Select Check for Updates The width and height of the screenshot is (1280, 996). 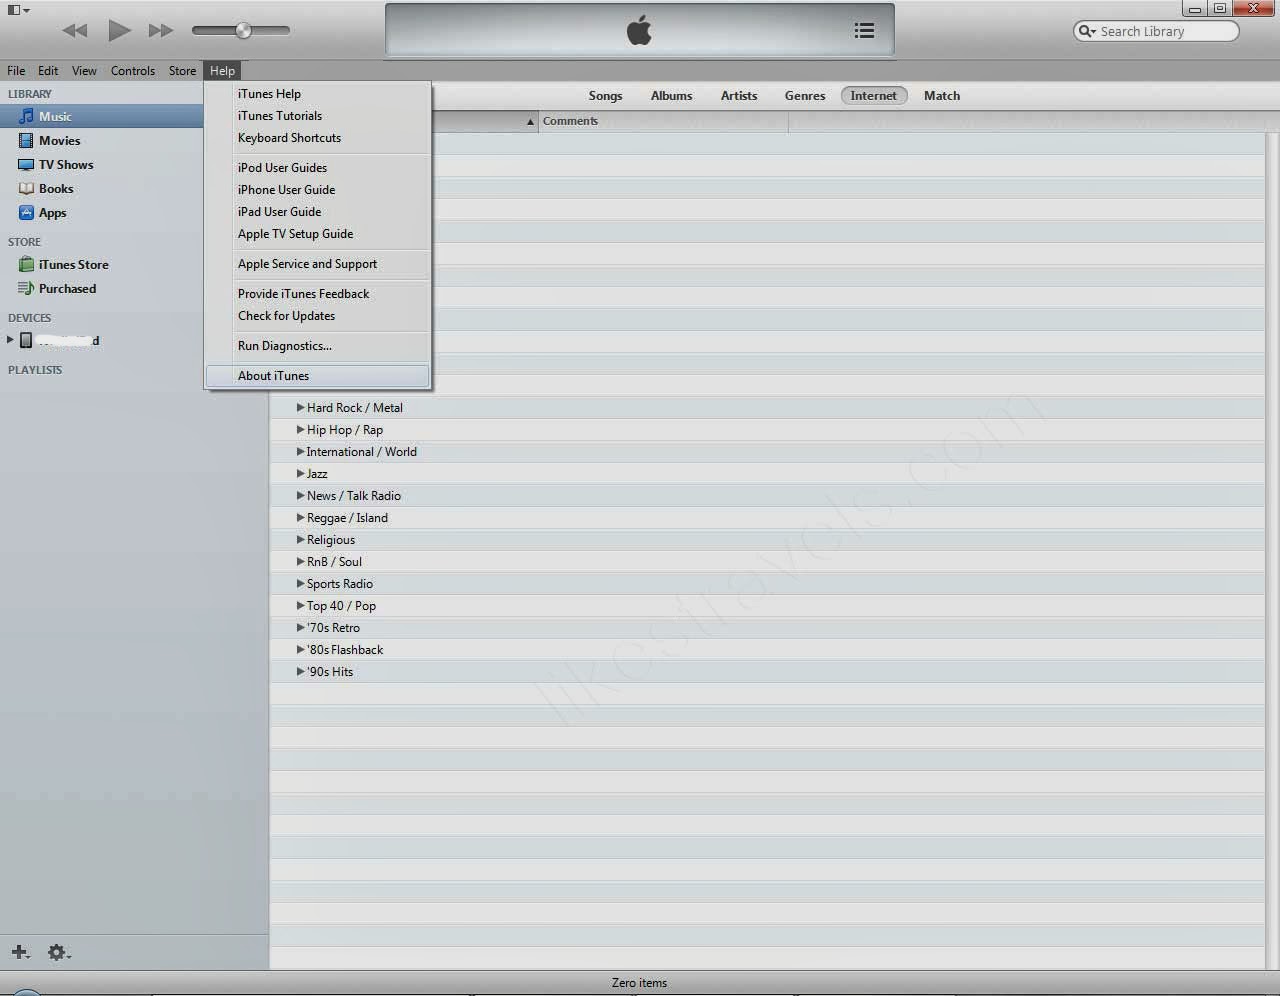pos(318,315)
